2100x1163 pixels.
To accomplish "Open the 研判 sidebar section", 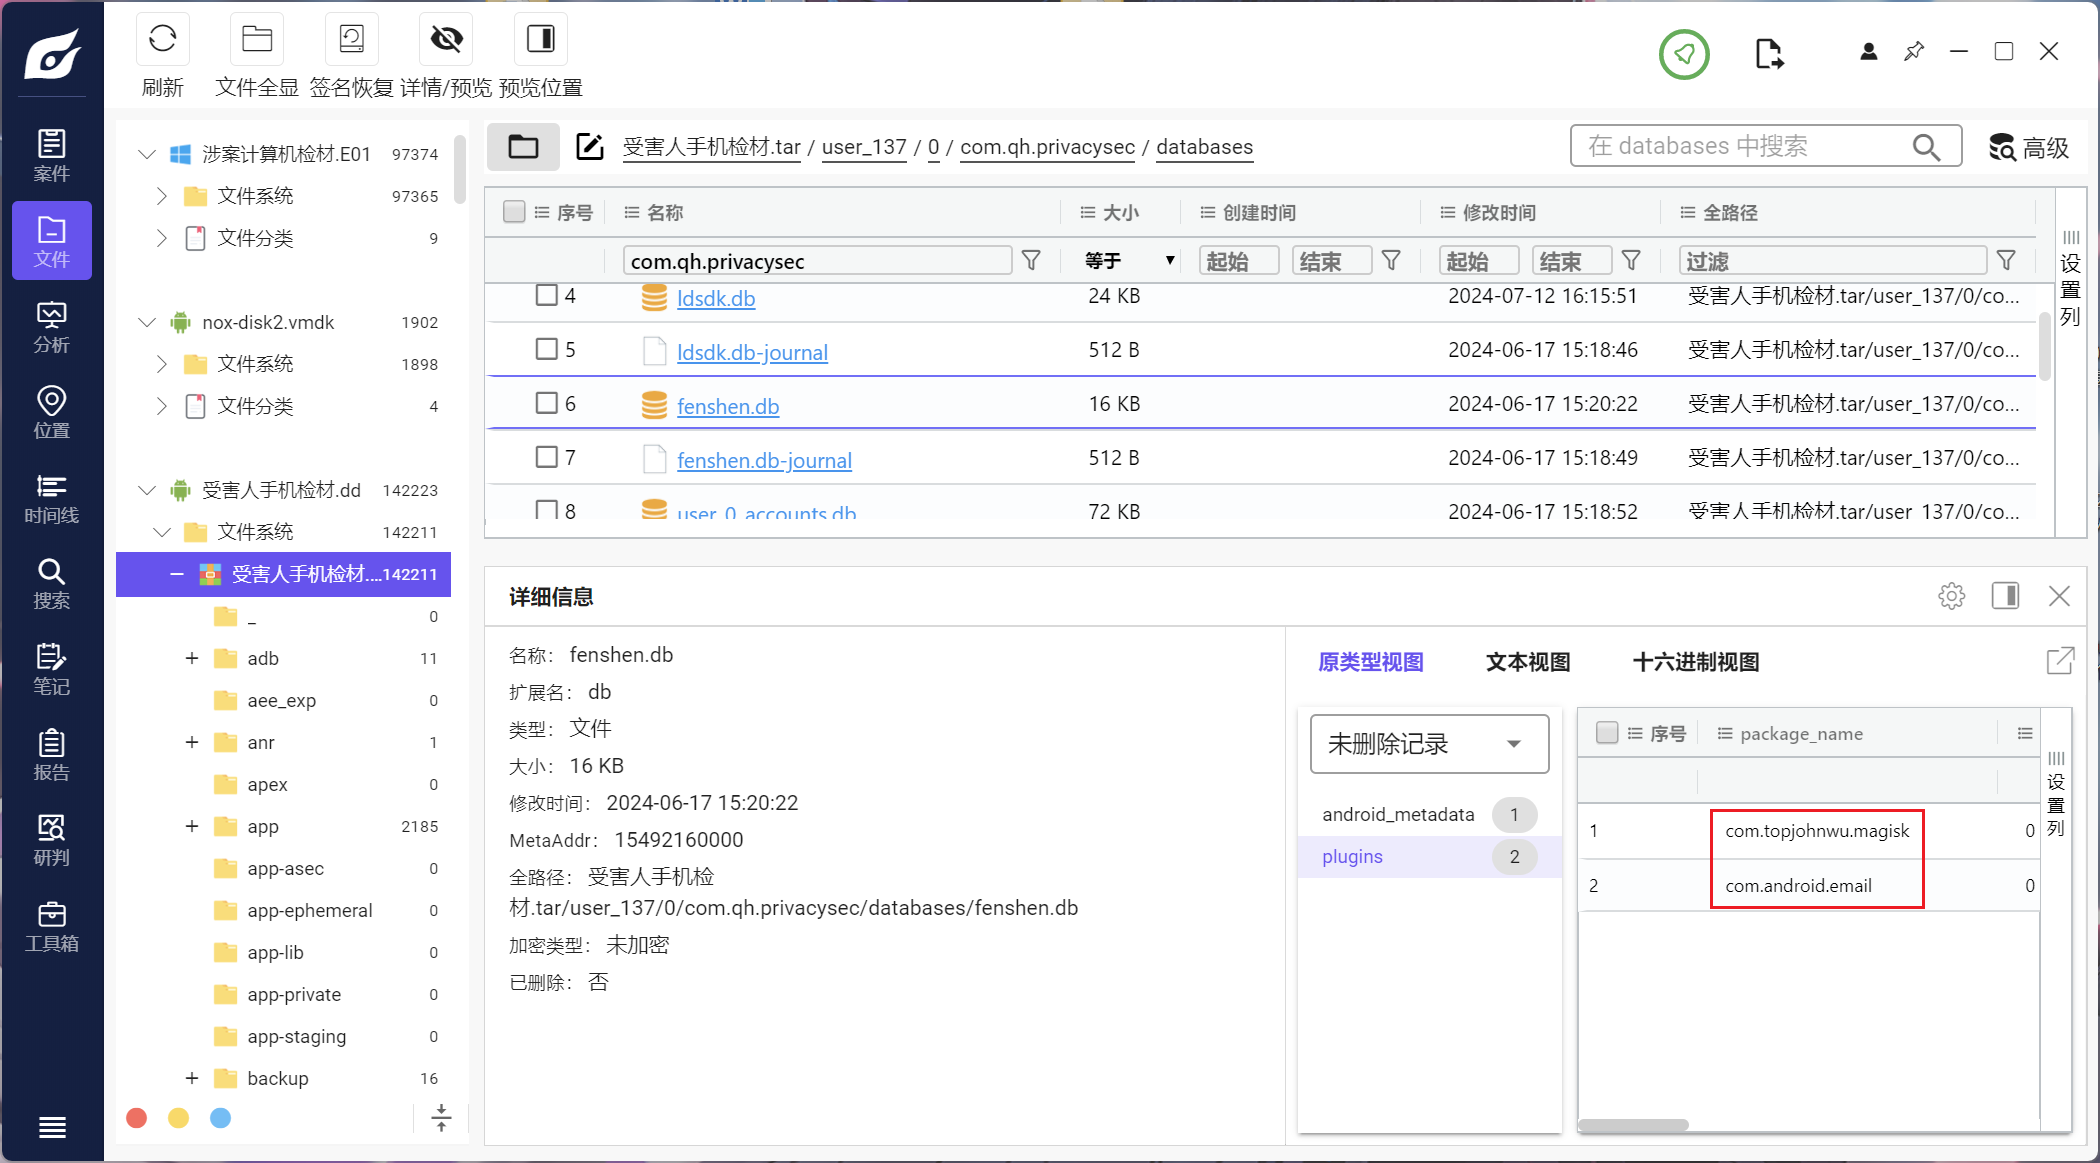I will tap(52, 840).
